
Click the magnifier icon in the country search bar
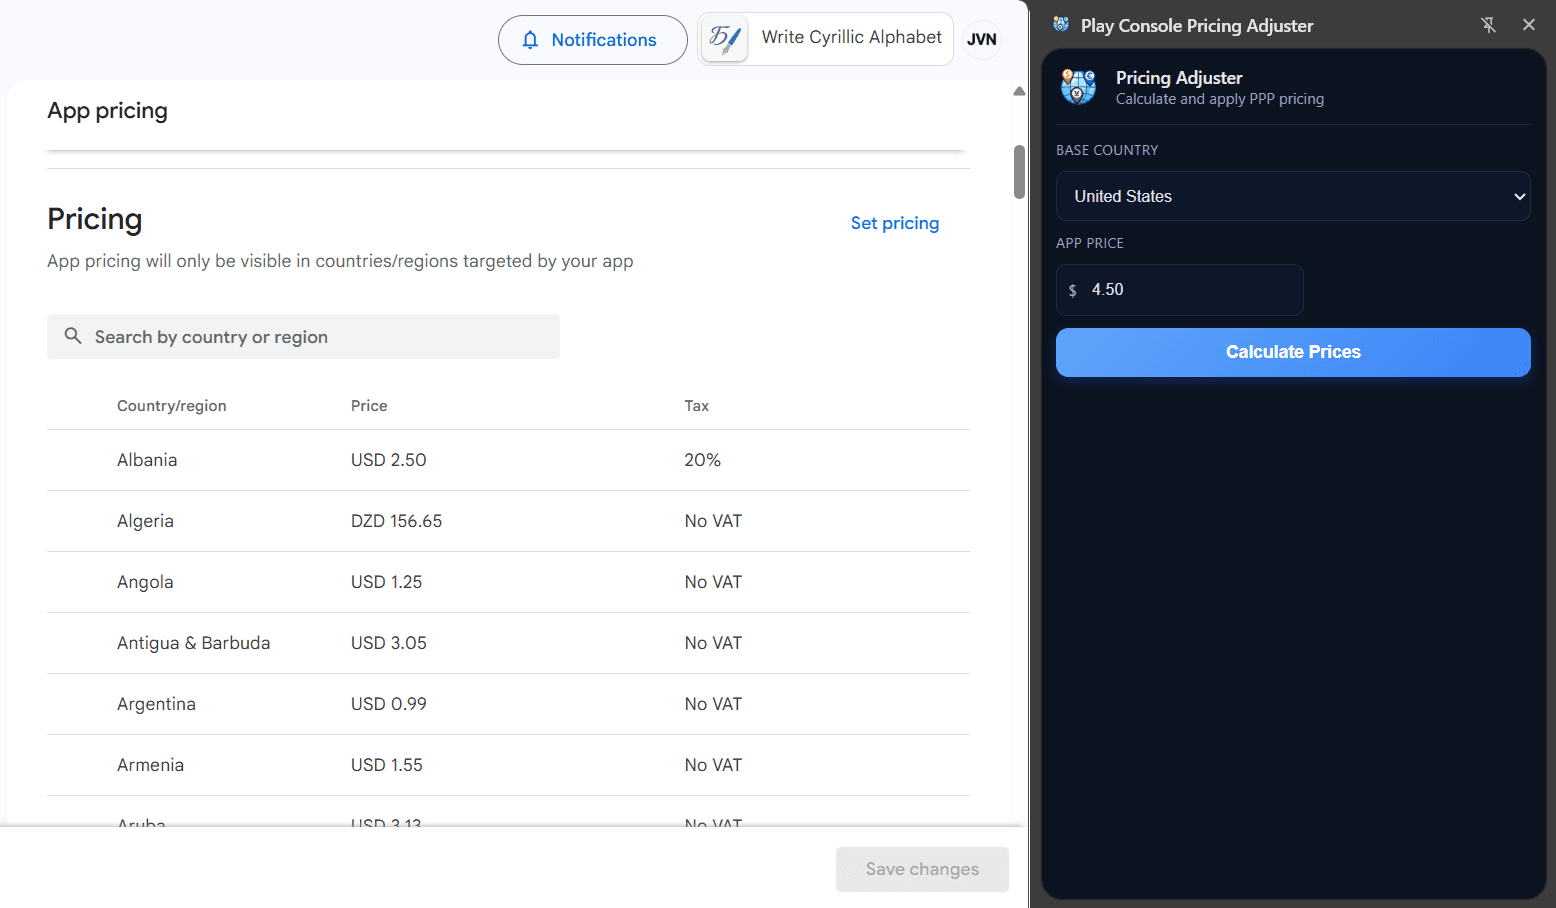tap(73, 336)
